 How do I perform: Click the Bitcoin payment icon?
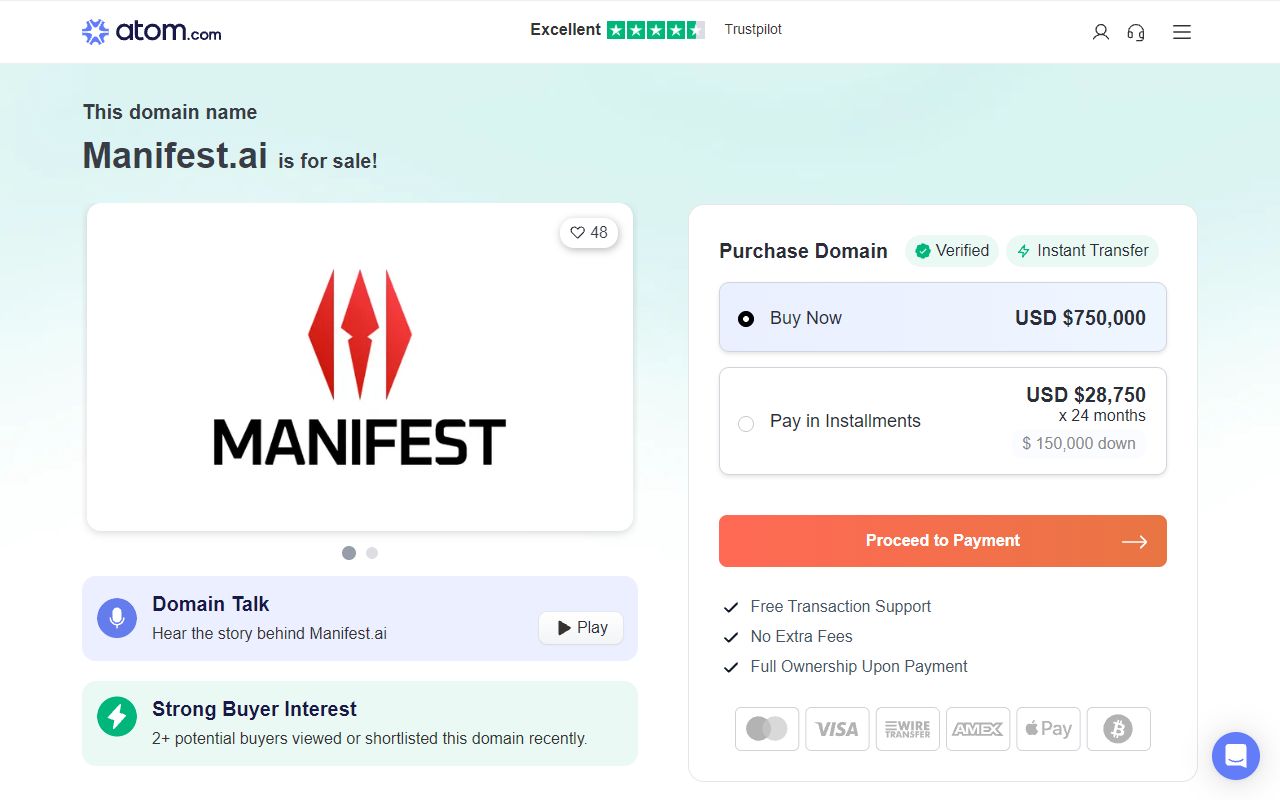[x=1118, y=729]
